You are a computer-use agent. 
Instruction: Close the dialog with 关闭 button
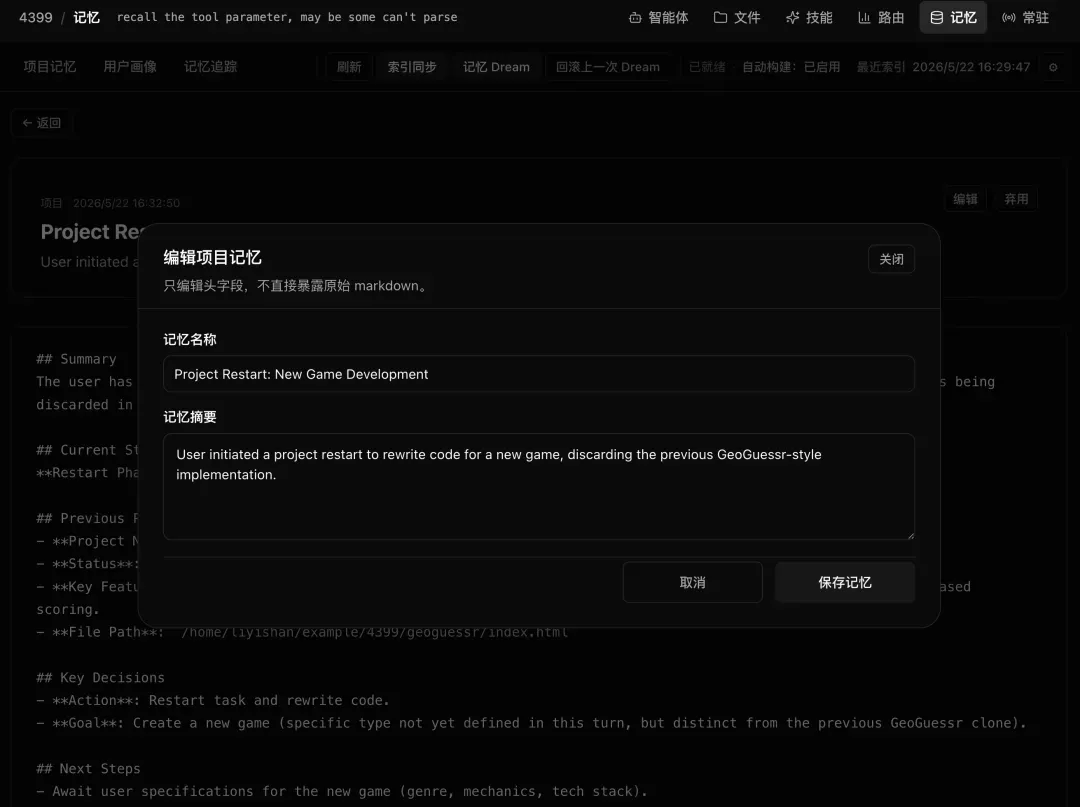click(891, 259)
